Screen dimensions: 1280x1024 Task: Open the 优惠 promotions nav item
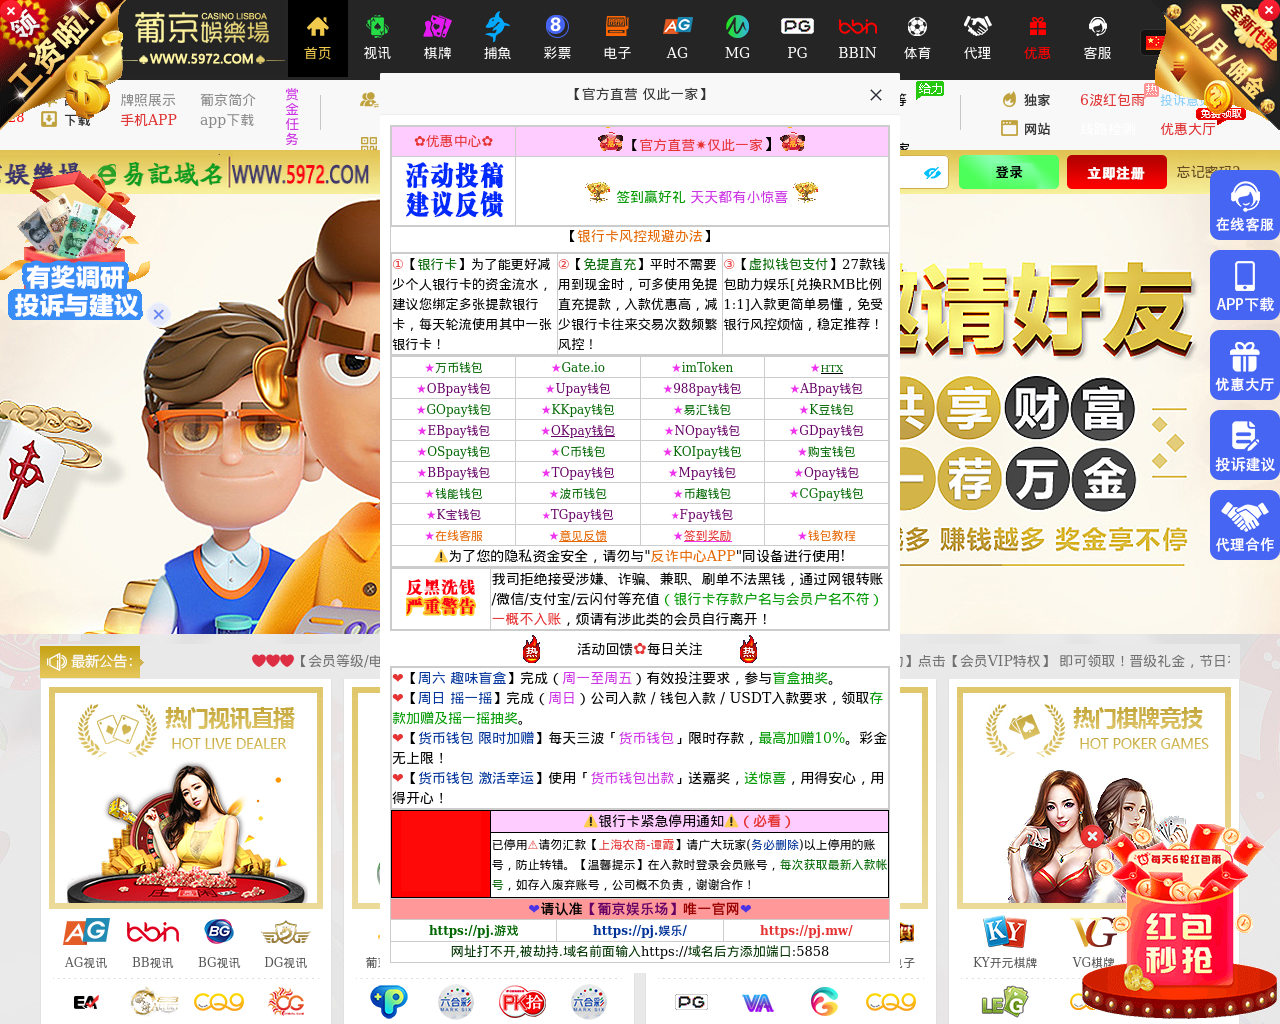click(1037, 38)
